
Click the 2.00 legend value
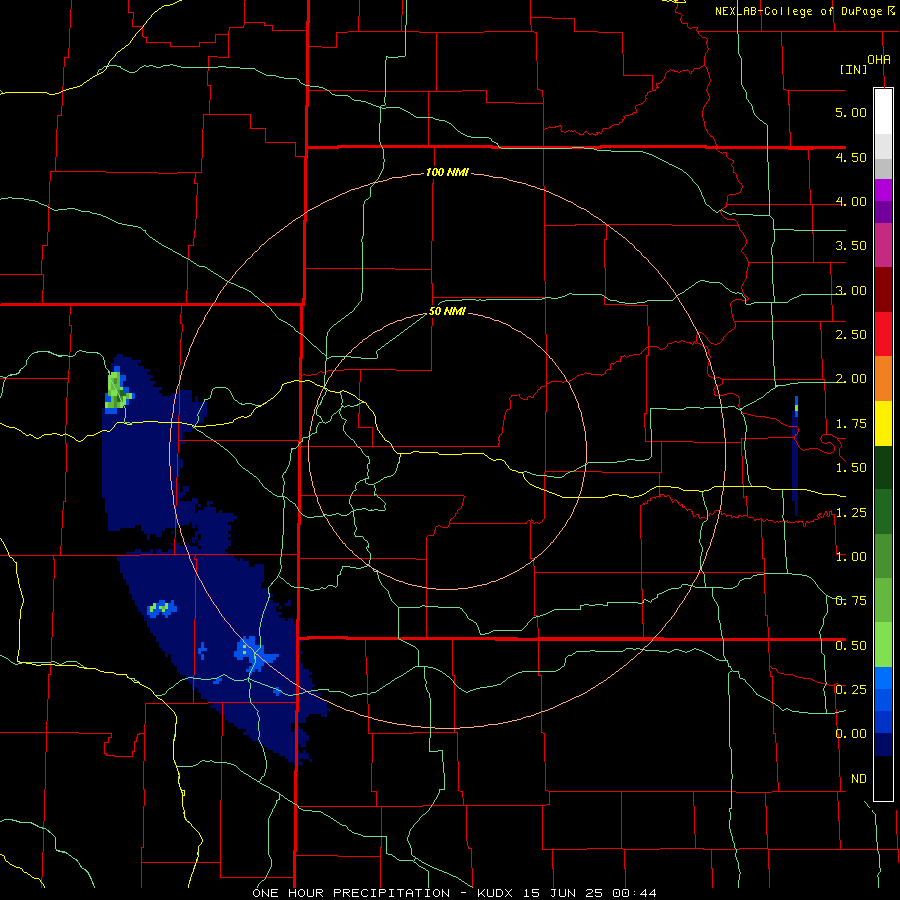851,379
